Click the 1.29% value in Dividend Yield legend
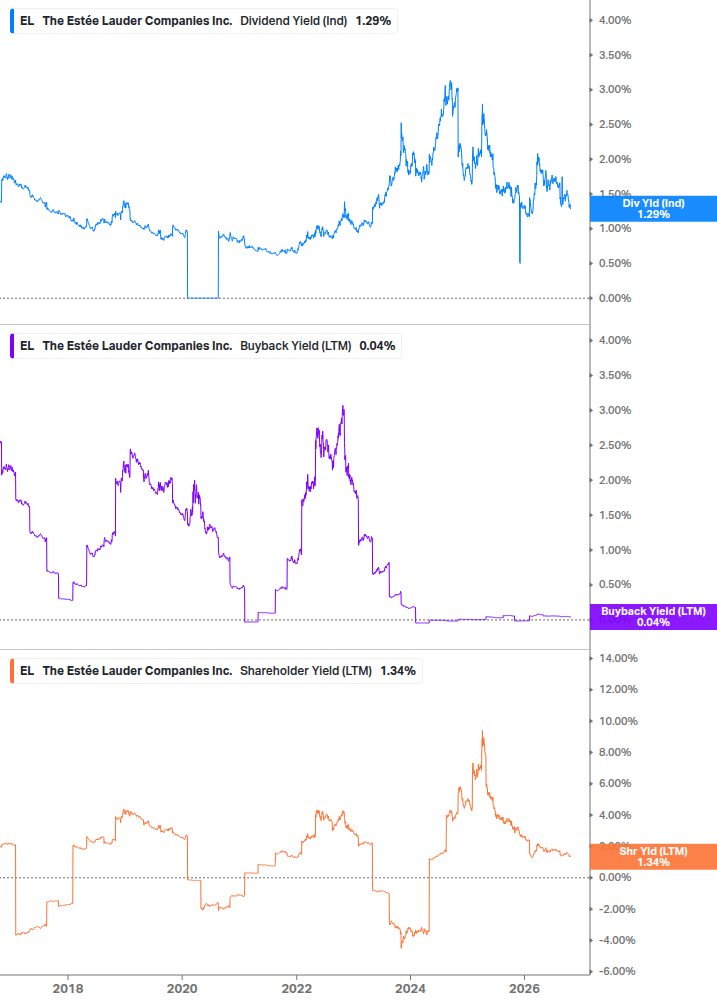Viewport: 717px width, 1005px height. (x=373, y=21)
